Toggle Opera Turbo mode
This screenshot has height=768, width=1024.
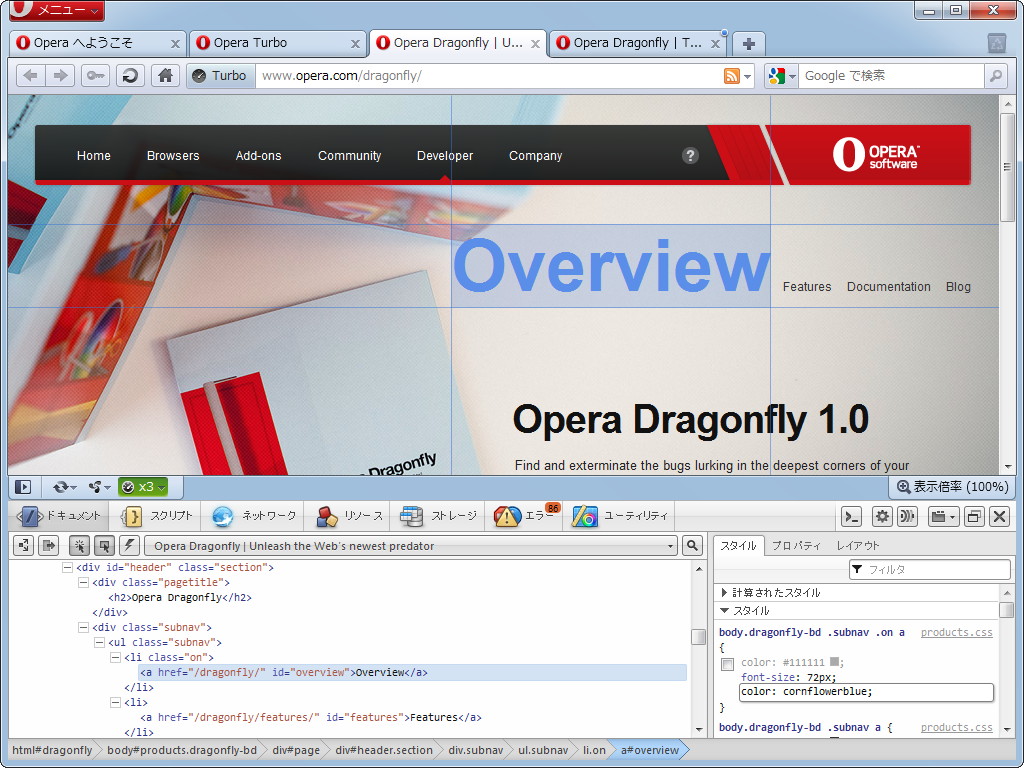pos(220,75)
